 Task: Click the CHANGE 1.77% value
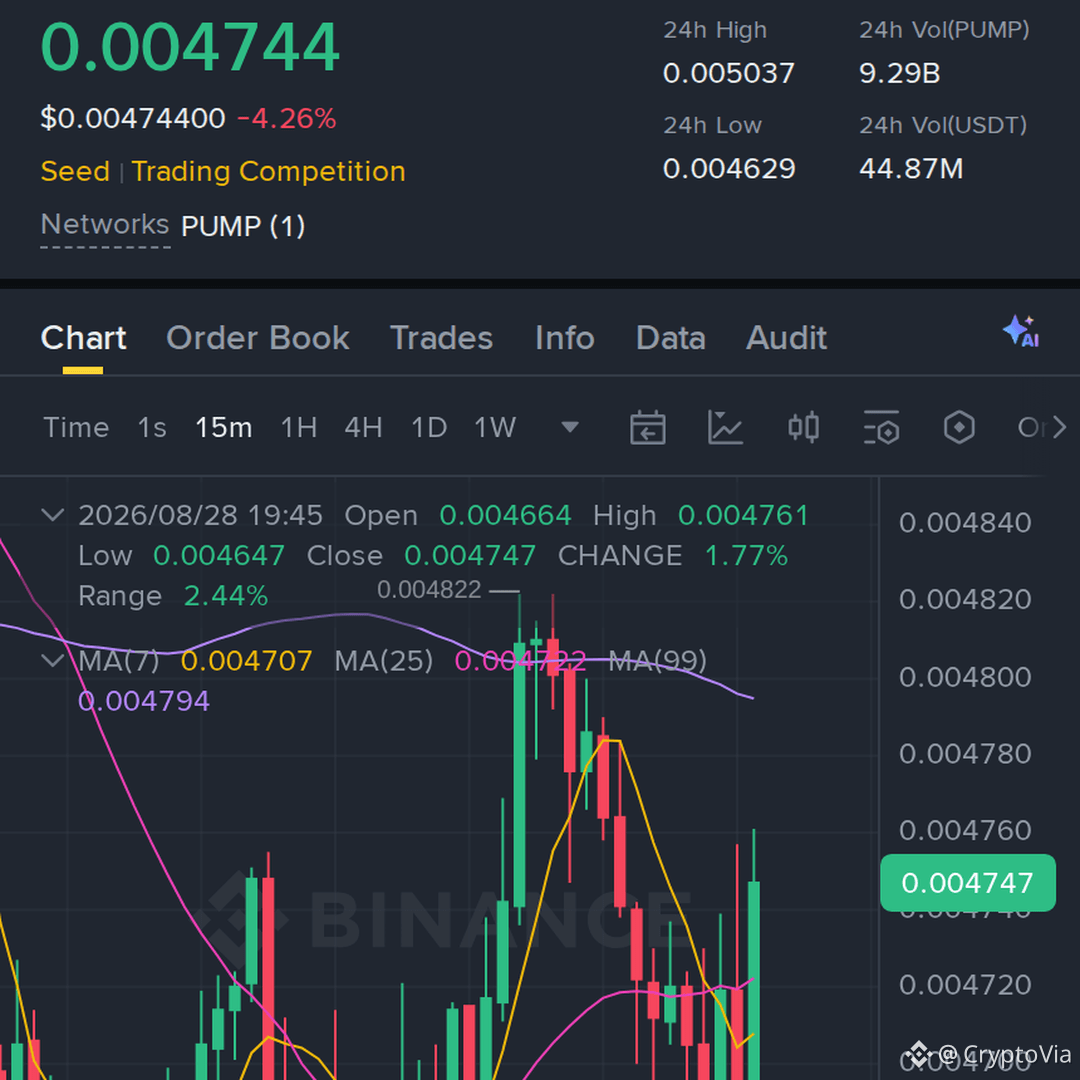click(747, 556)
